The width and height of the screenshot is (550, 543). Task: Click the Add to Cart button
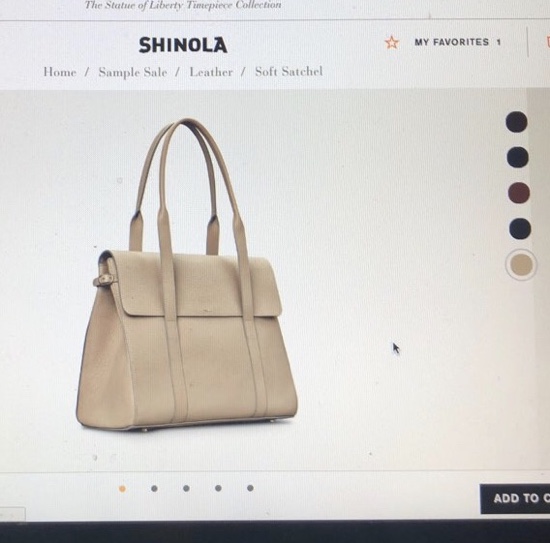coord(515,499)
